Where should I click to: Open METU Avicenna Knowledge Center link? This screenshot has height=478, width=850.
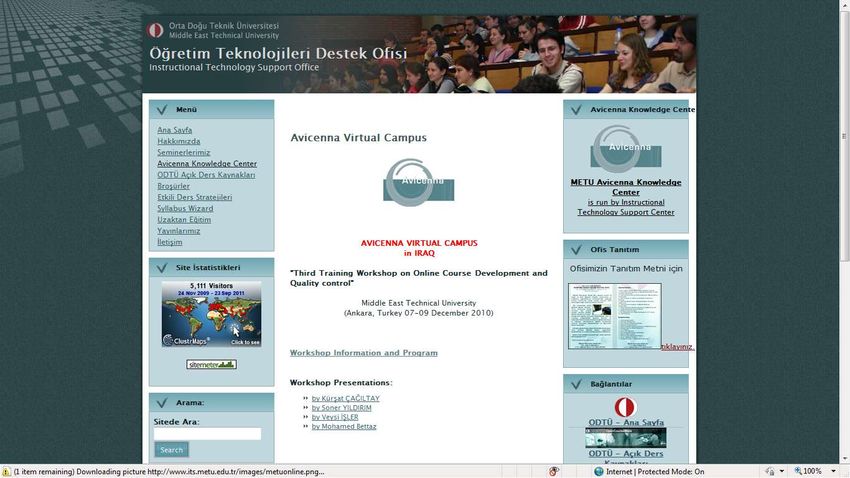click(x=626, y=188)
